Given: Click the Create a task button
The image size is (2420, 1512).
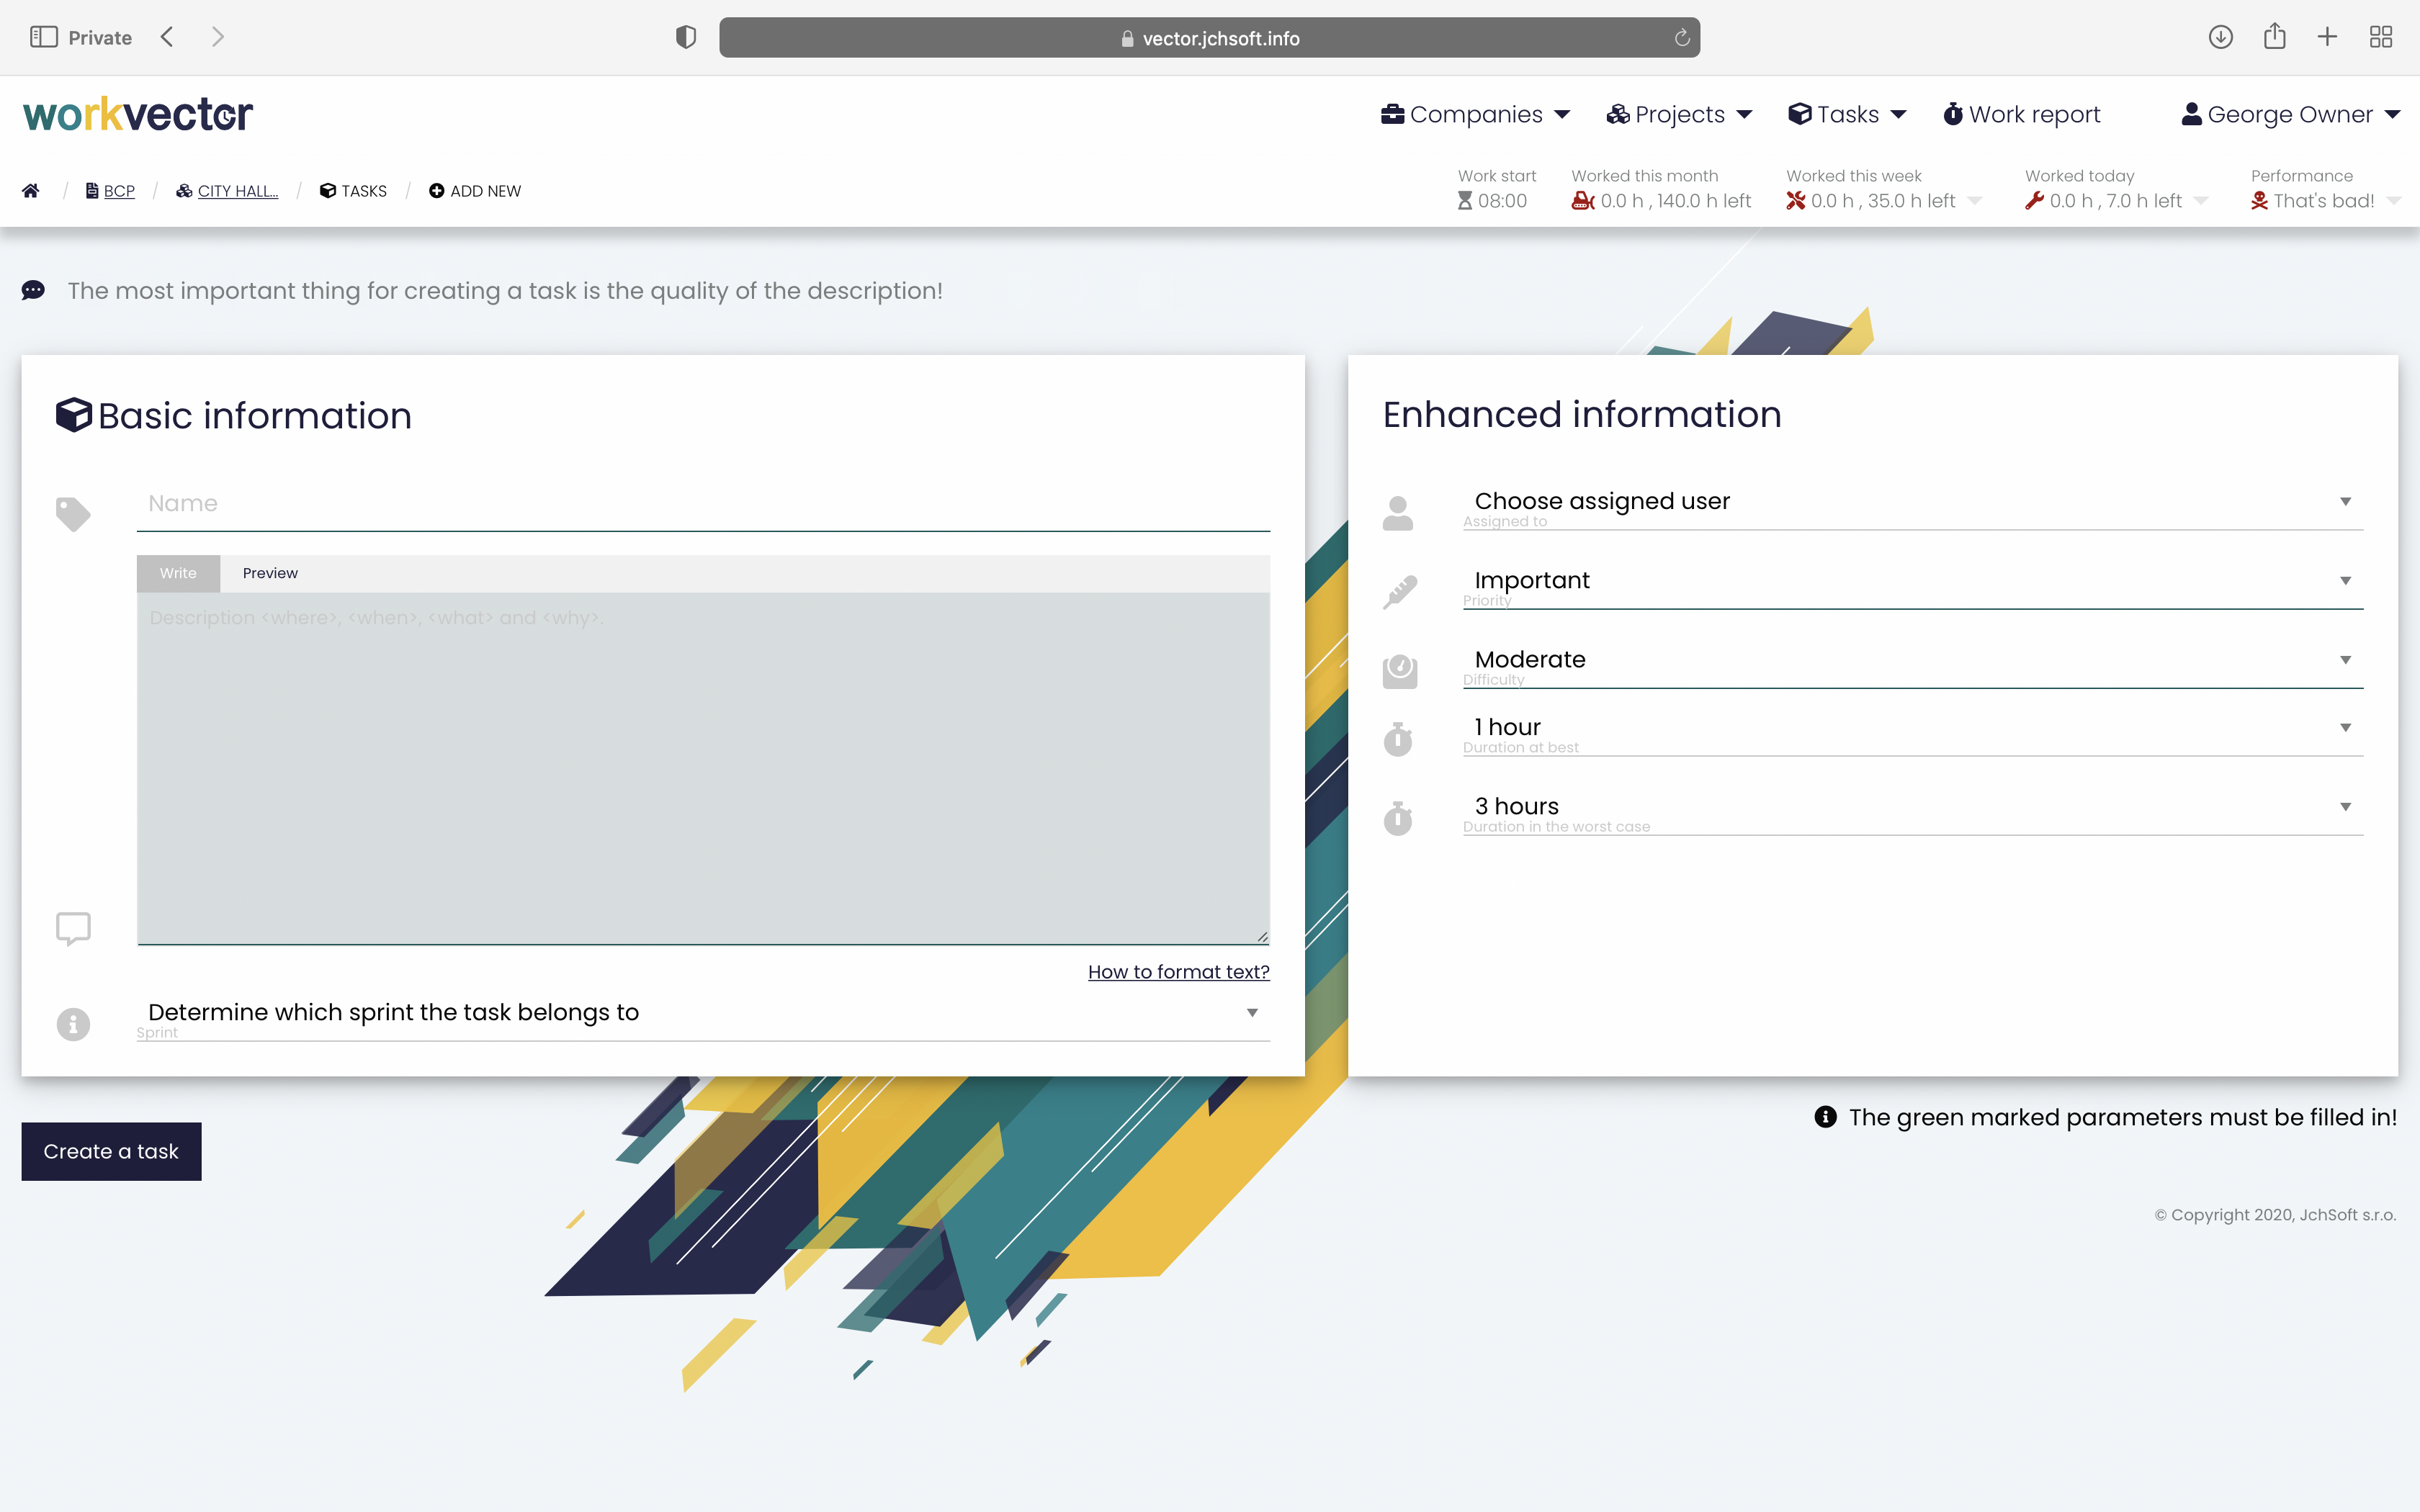Looking at the screenshot, I should point(111,1151).
